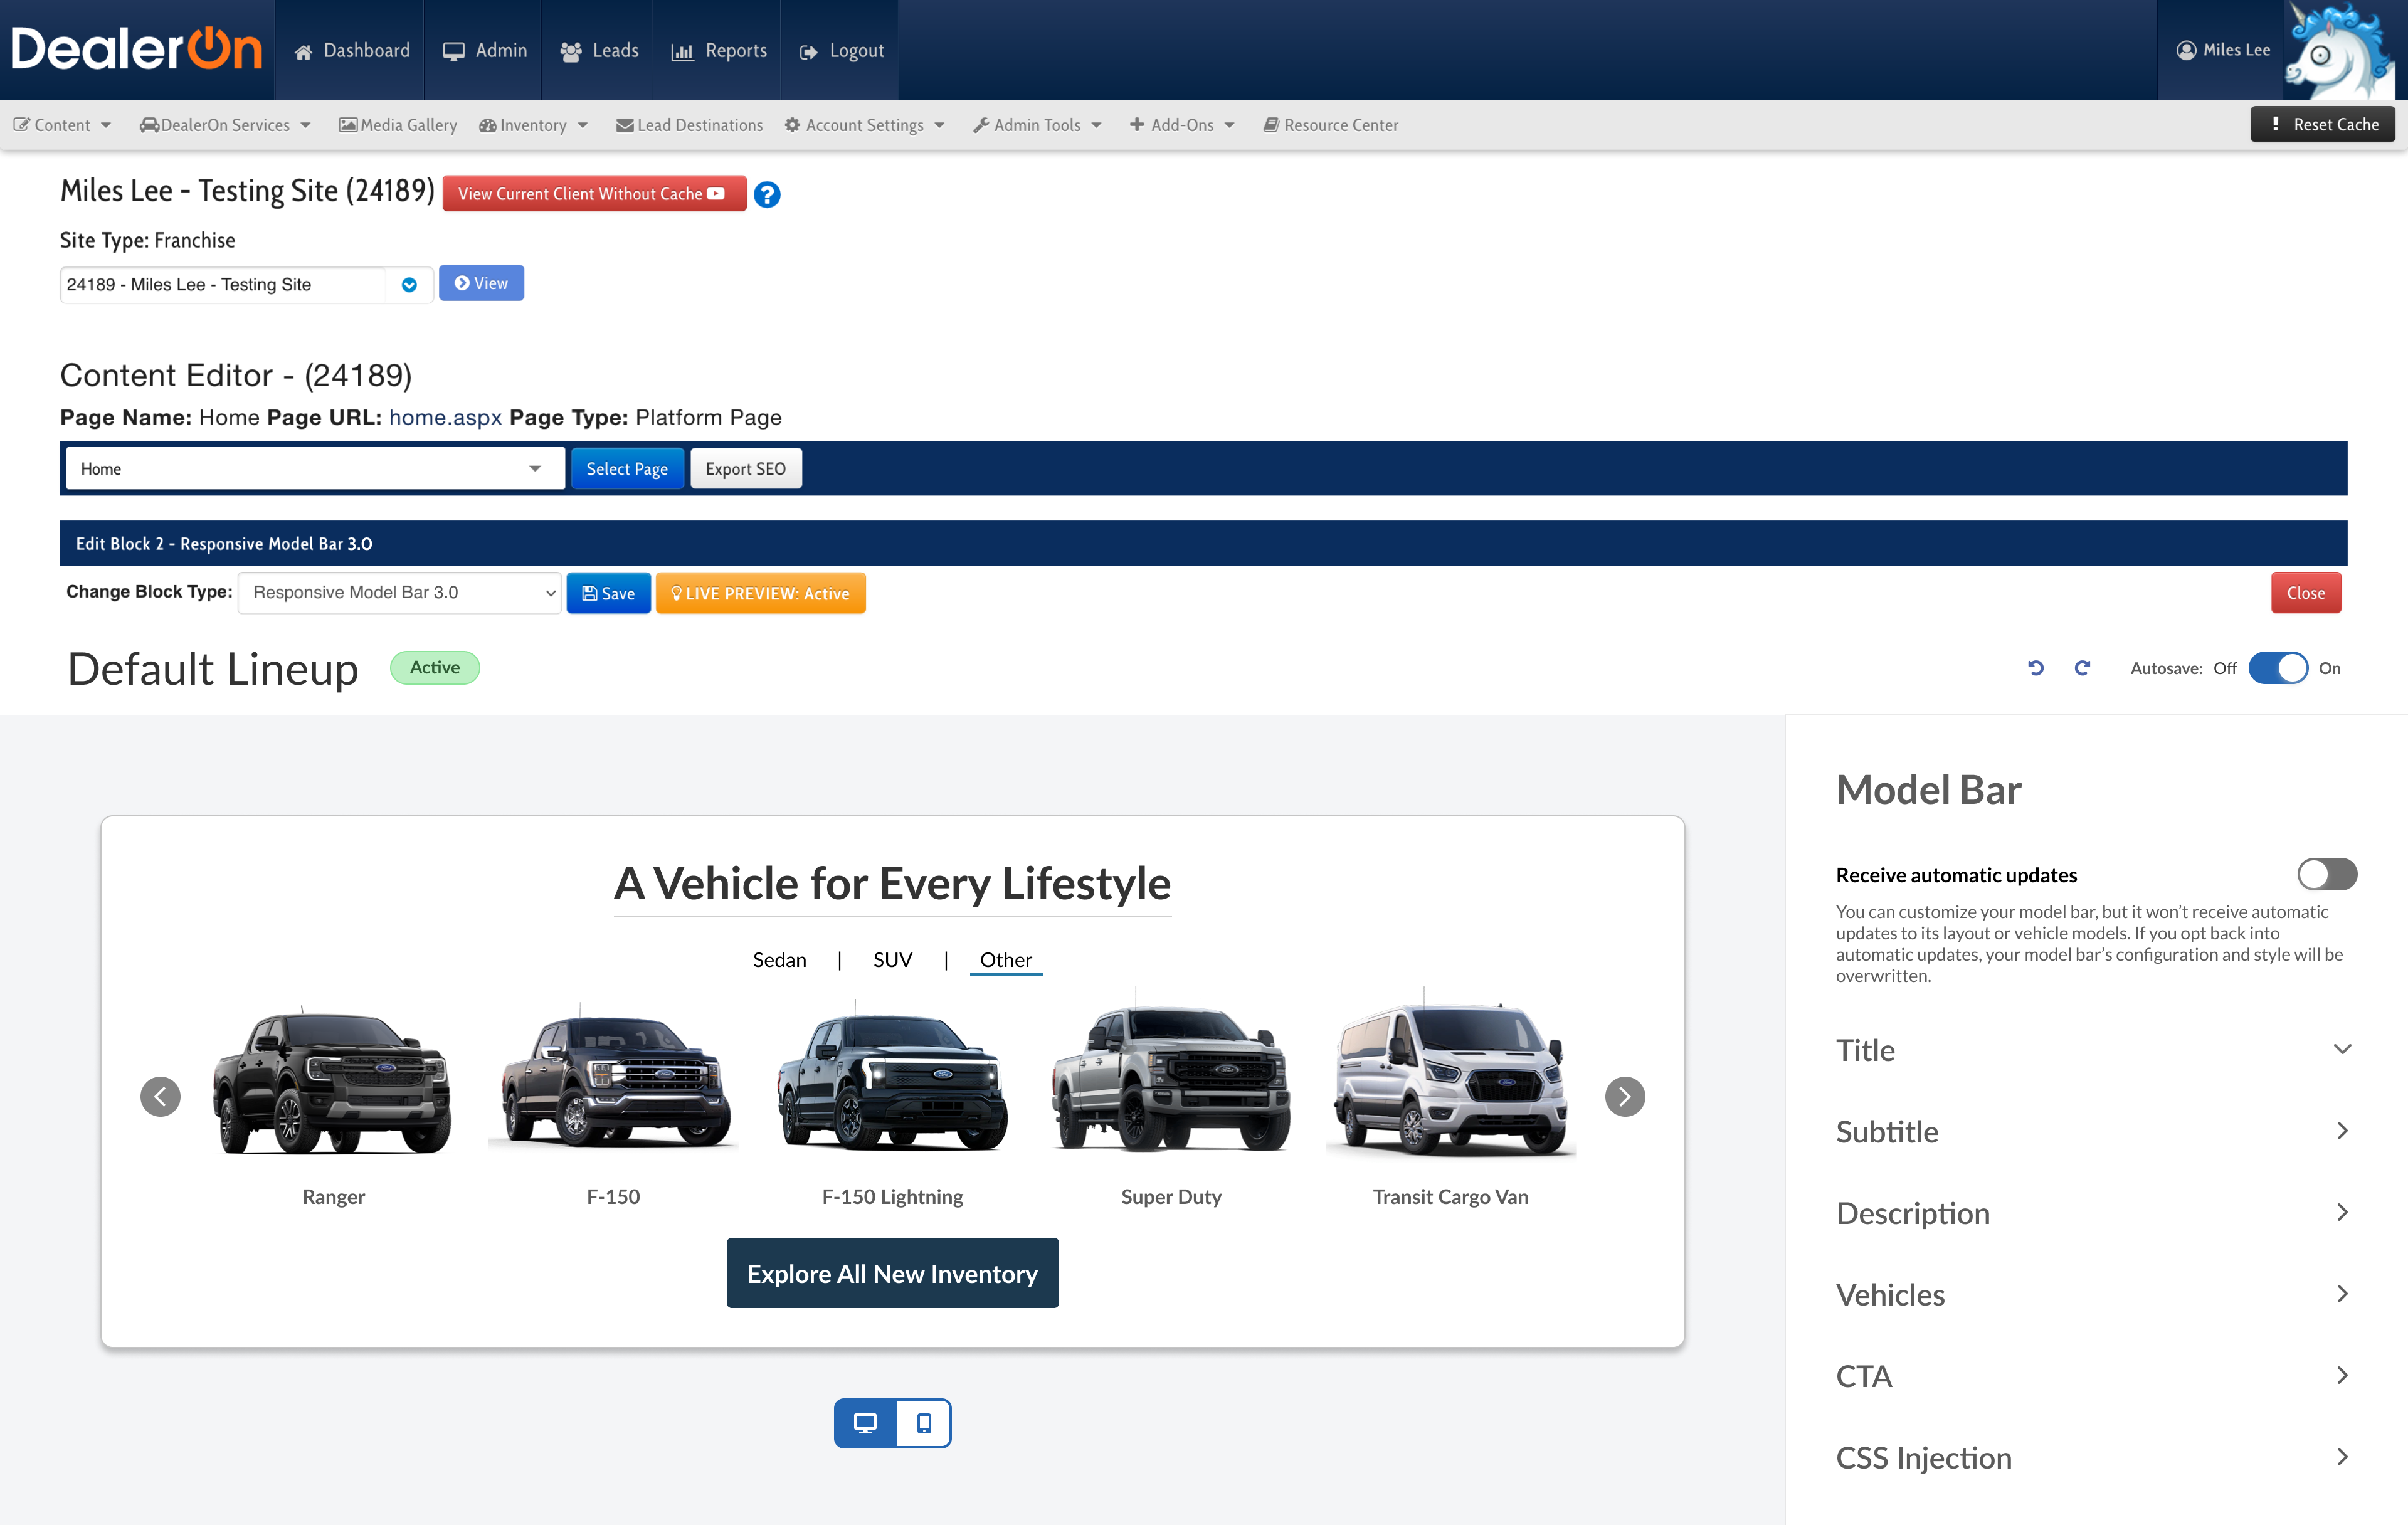Open Reports
Screen dimensions: 2408x1525
719,50
